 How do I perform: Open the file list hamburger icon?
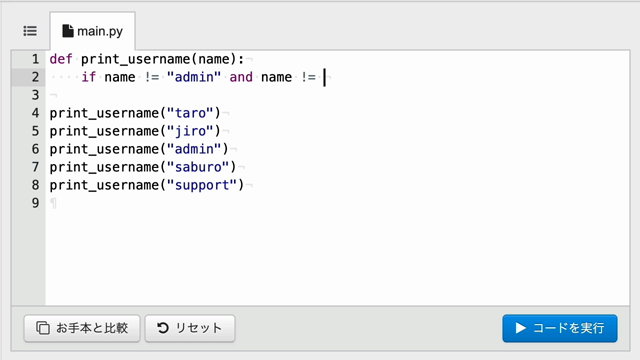30,31
